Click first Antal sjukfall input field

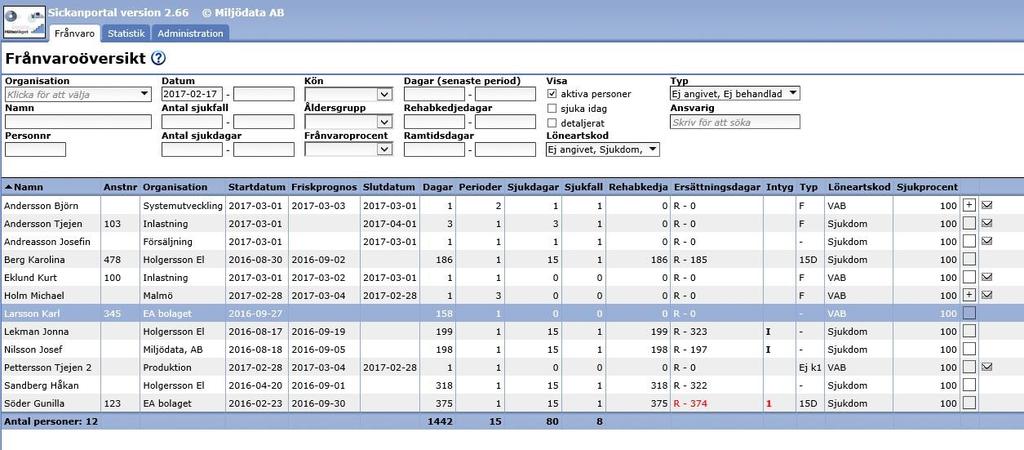pyautogui.click(x=192, y=122)
